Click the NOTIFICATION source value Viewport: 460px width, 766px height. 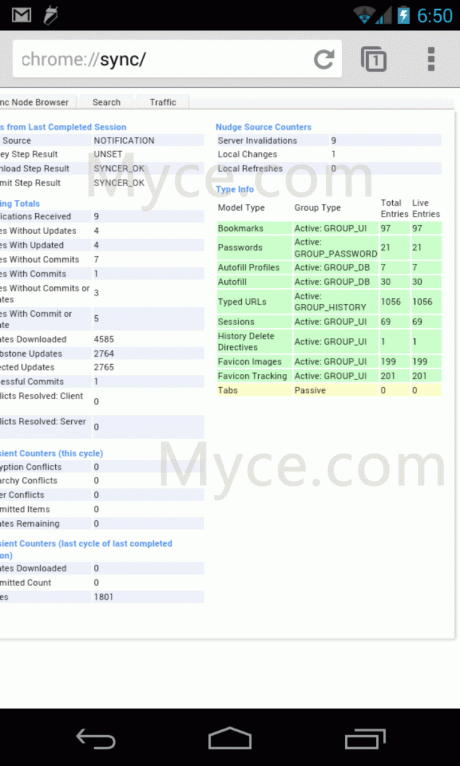124,141
